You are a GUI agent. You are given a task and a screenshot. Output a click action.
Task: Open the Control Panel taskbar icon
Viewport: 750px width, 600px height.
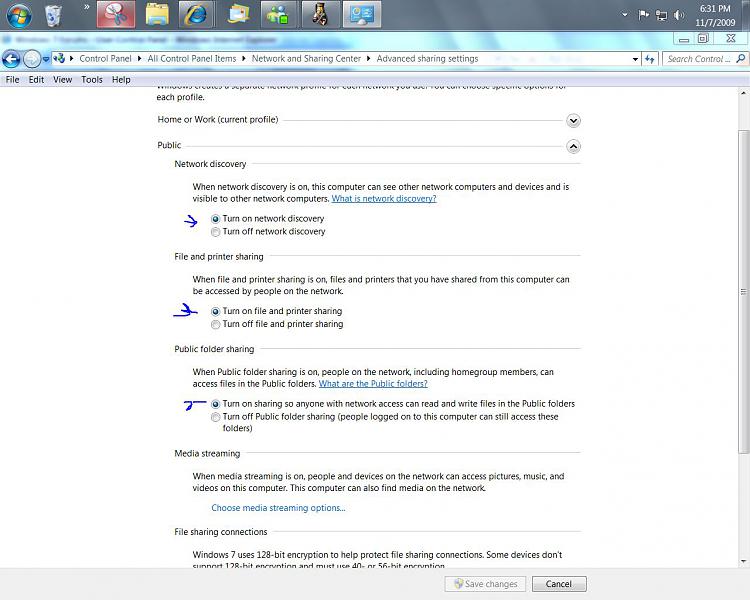[362, 14]
